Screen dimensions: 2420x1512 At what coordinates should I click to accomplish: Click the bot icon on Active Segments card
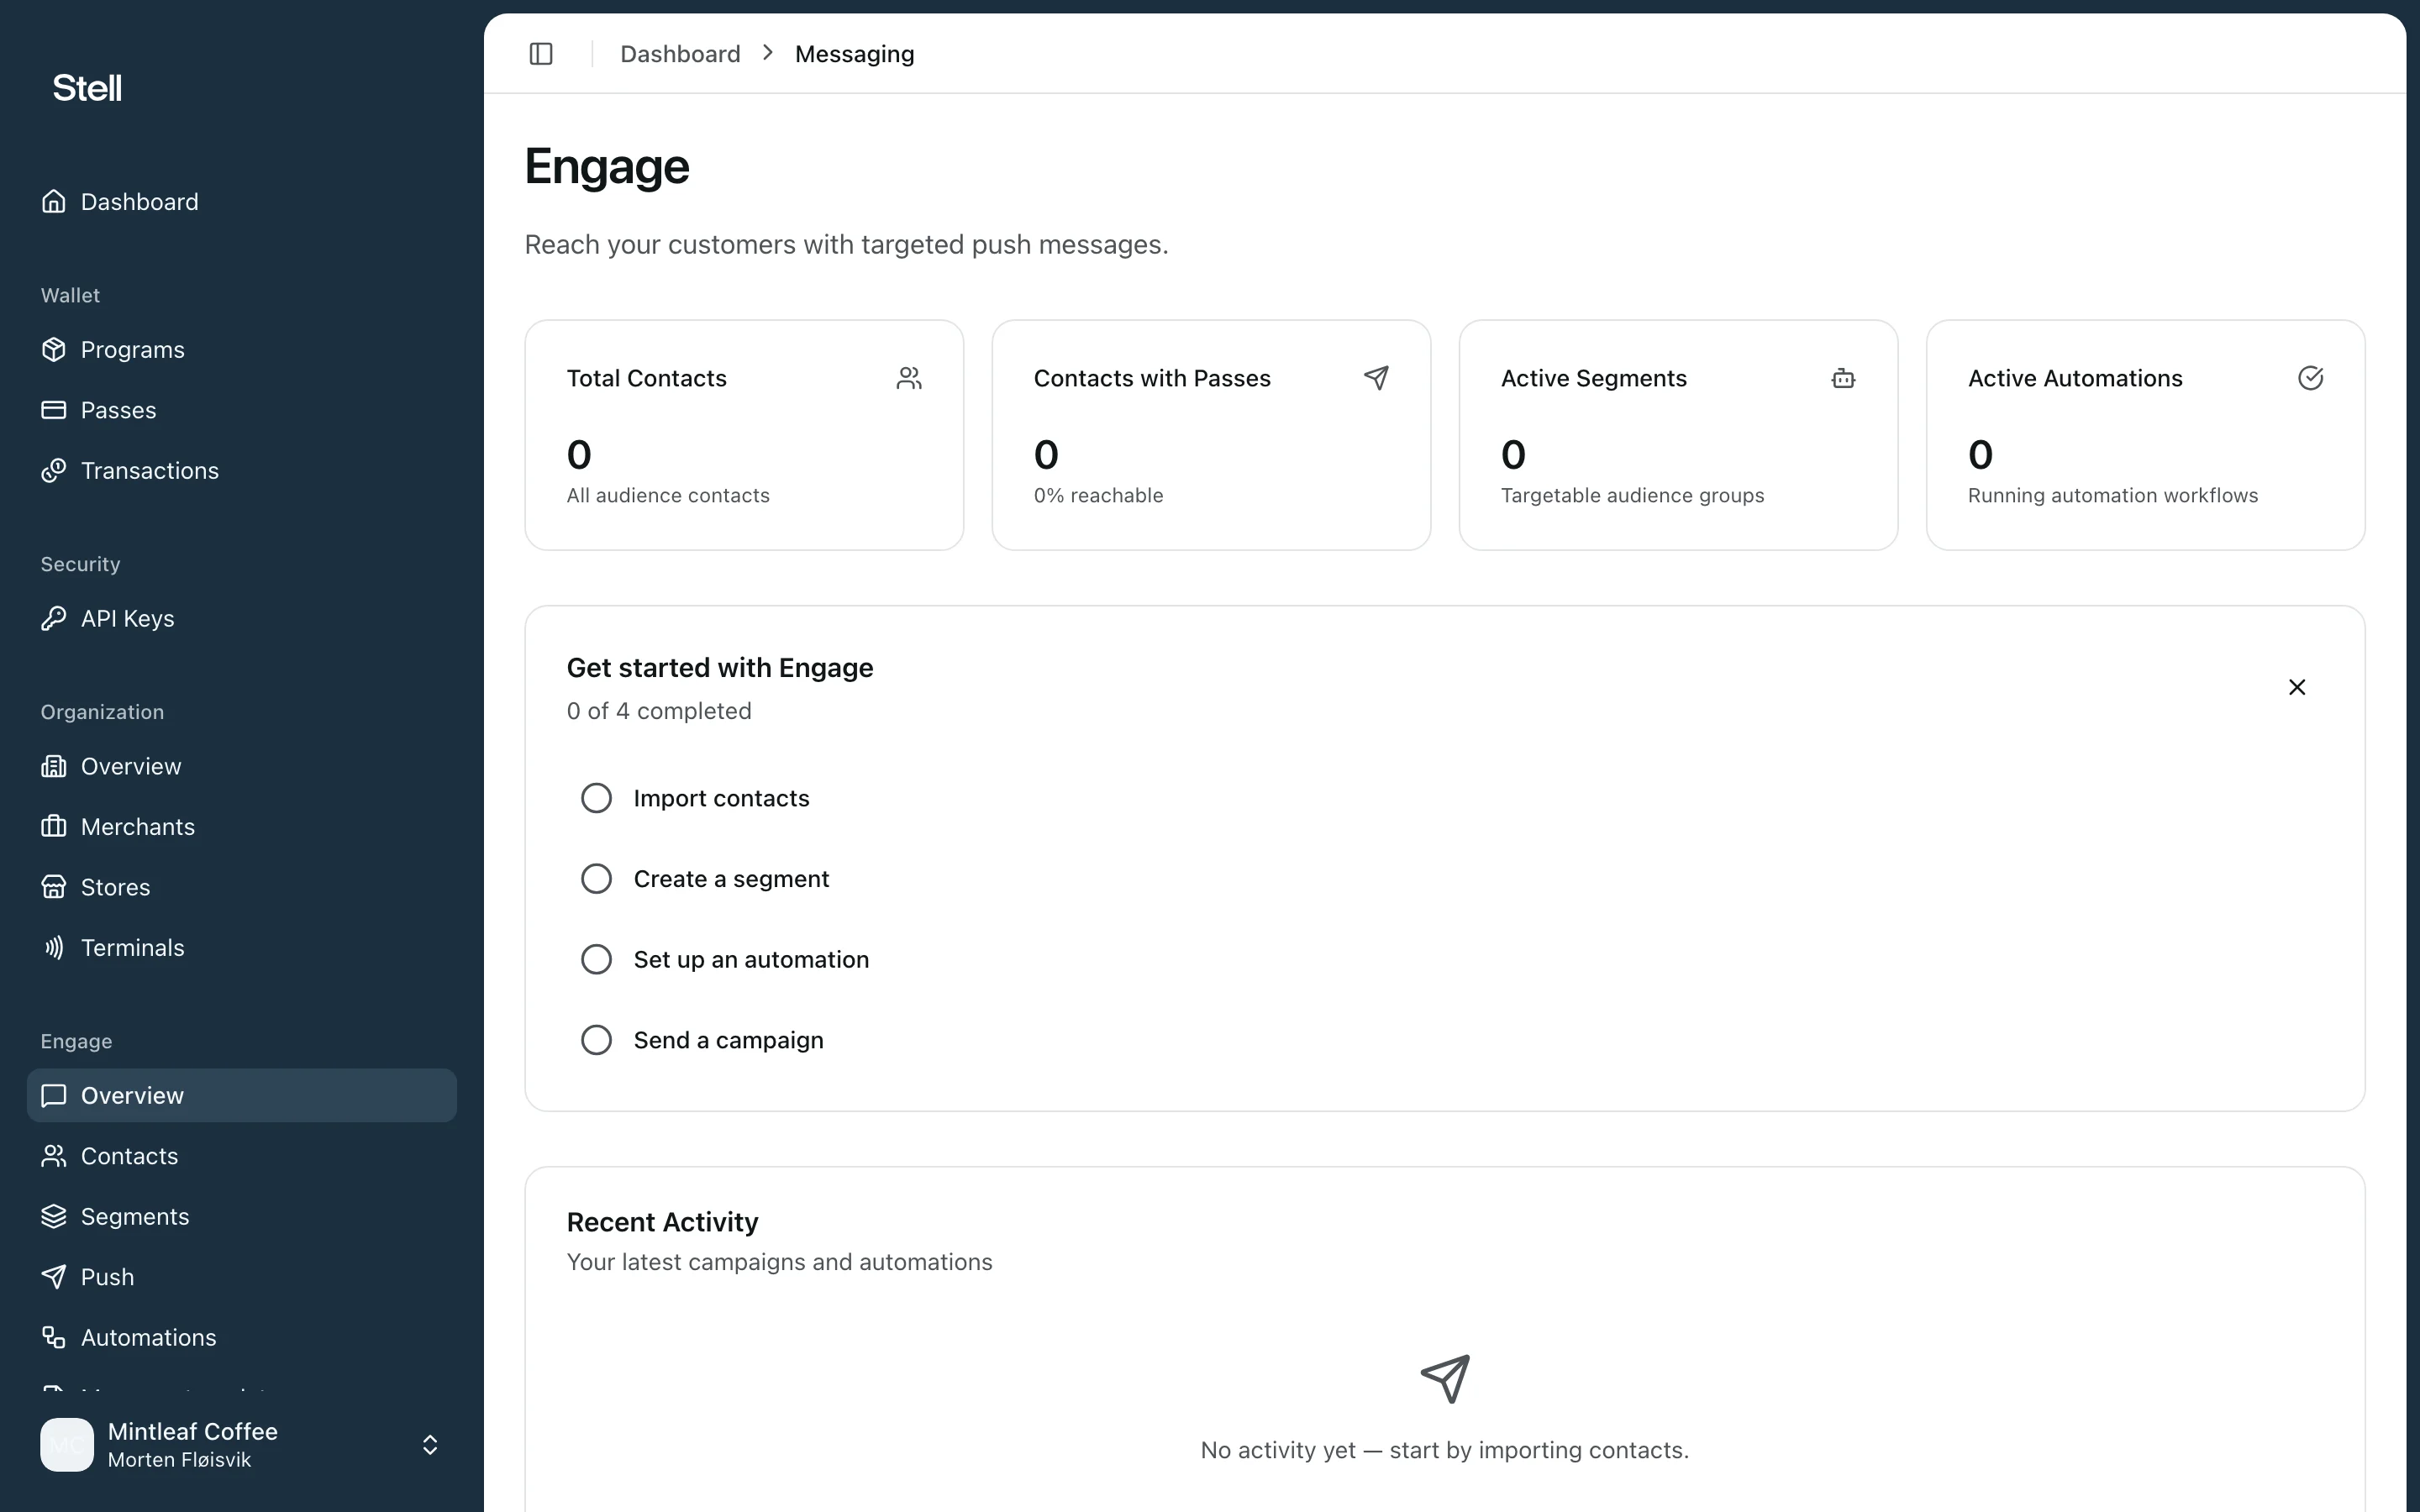point(1843,378)
